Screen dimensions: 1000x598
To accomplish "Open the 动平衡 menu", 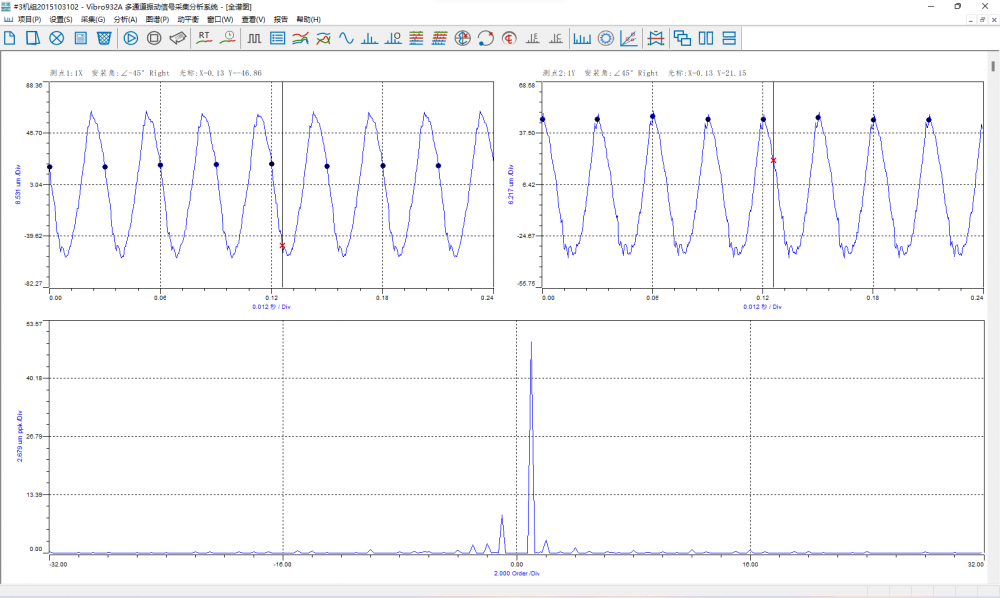I will pyautogui.click(x=188, y=20).
